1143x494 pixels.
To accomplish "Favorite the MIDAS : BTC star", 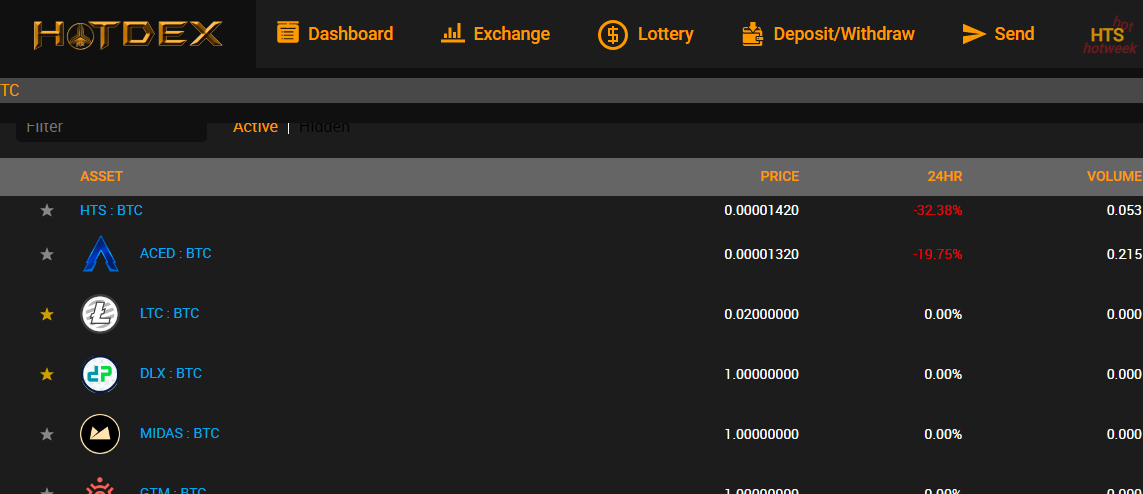I will pyautogui.click(x=47, y=434).
